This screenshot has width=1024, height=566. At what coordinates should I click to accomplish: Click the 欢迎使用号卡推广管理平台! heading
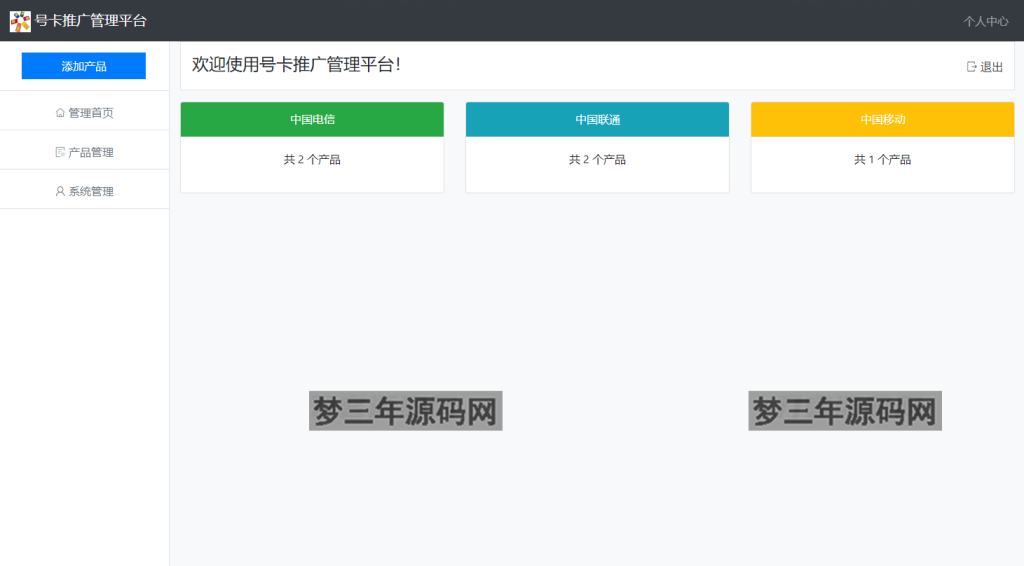(x=296, y=65)
